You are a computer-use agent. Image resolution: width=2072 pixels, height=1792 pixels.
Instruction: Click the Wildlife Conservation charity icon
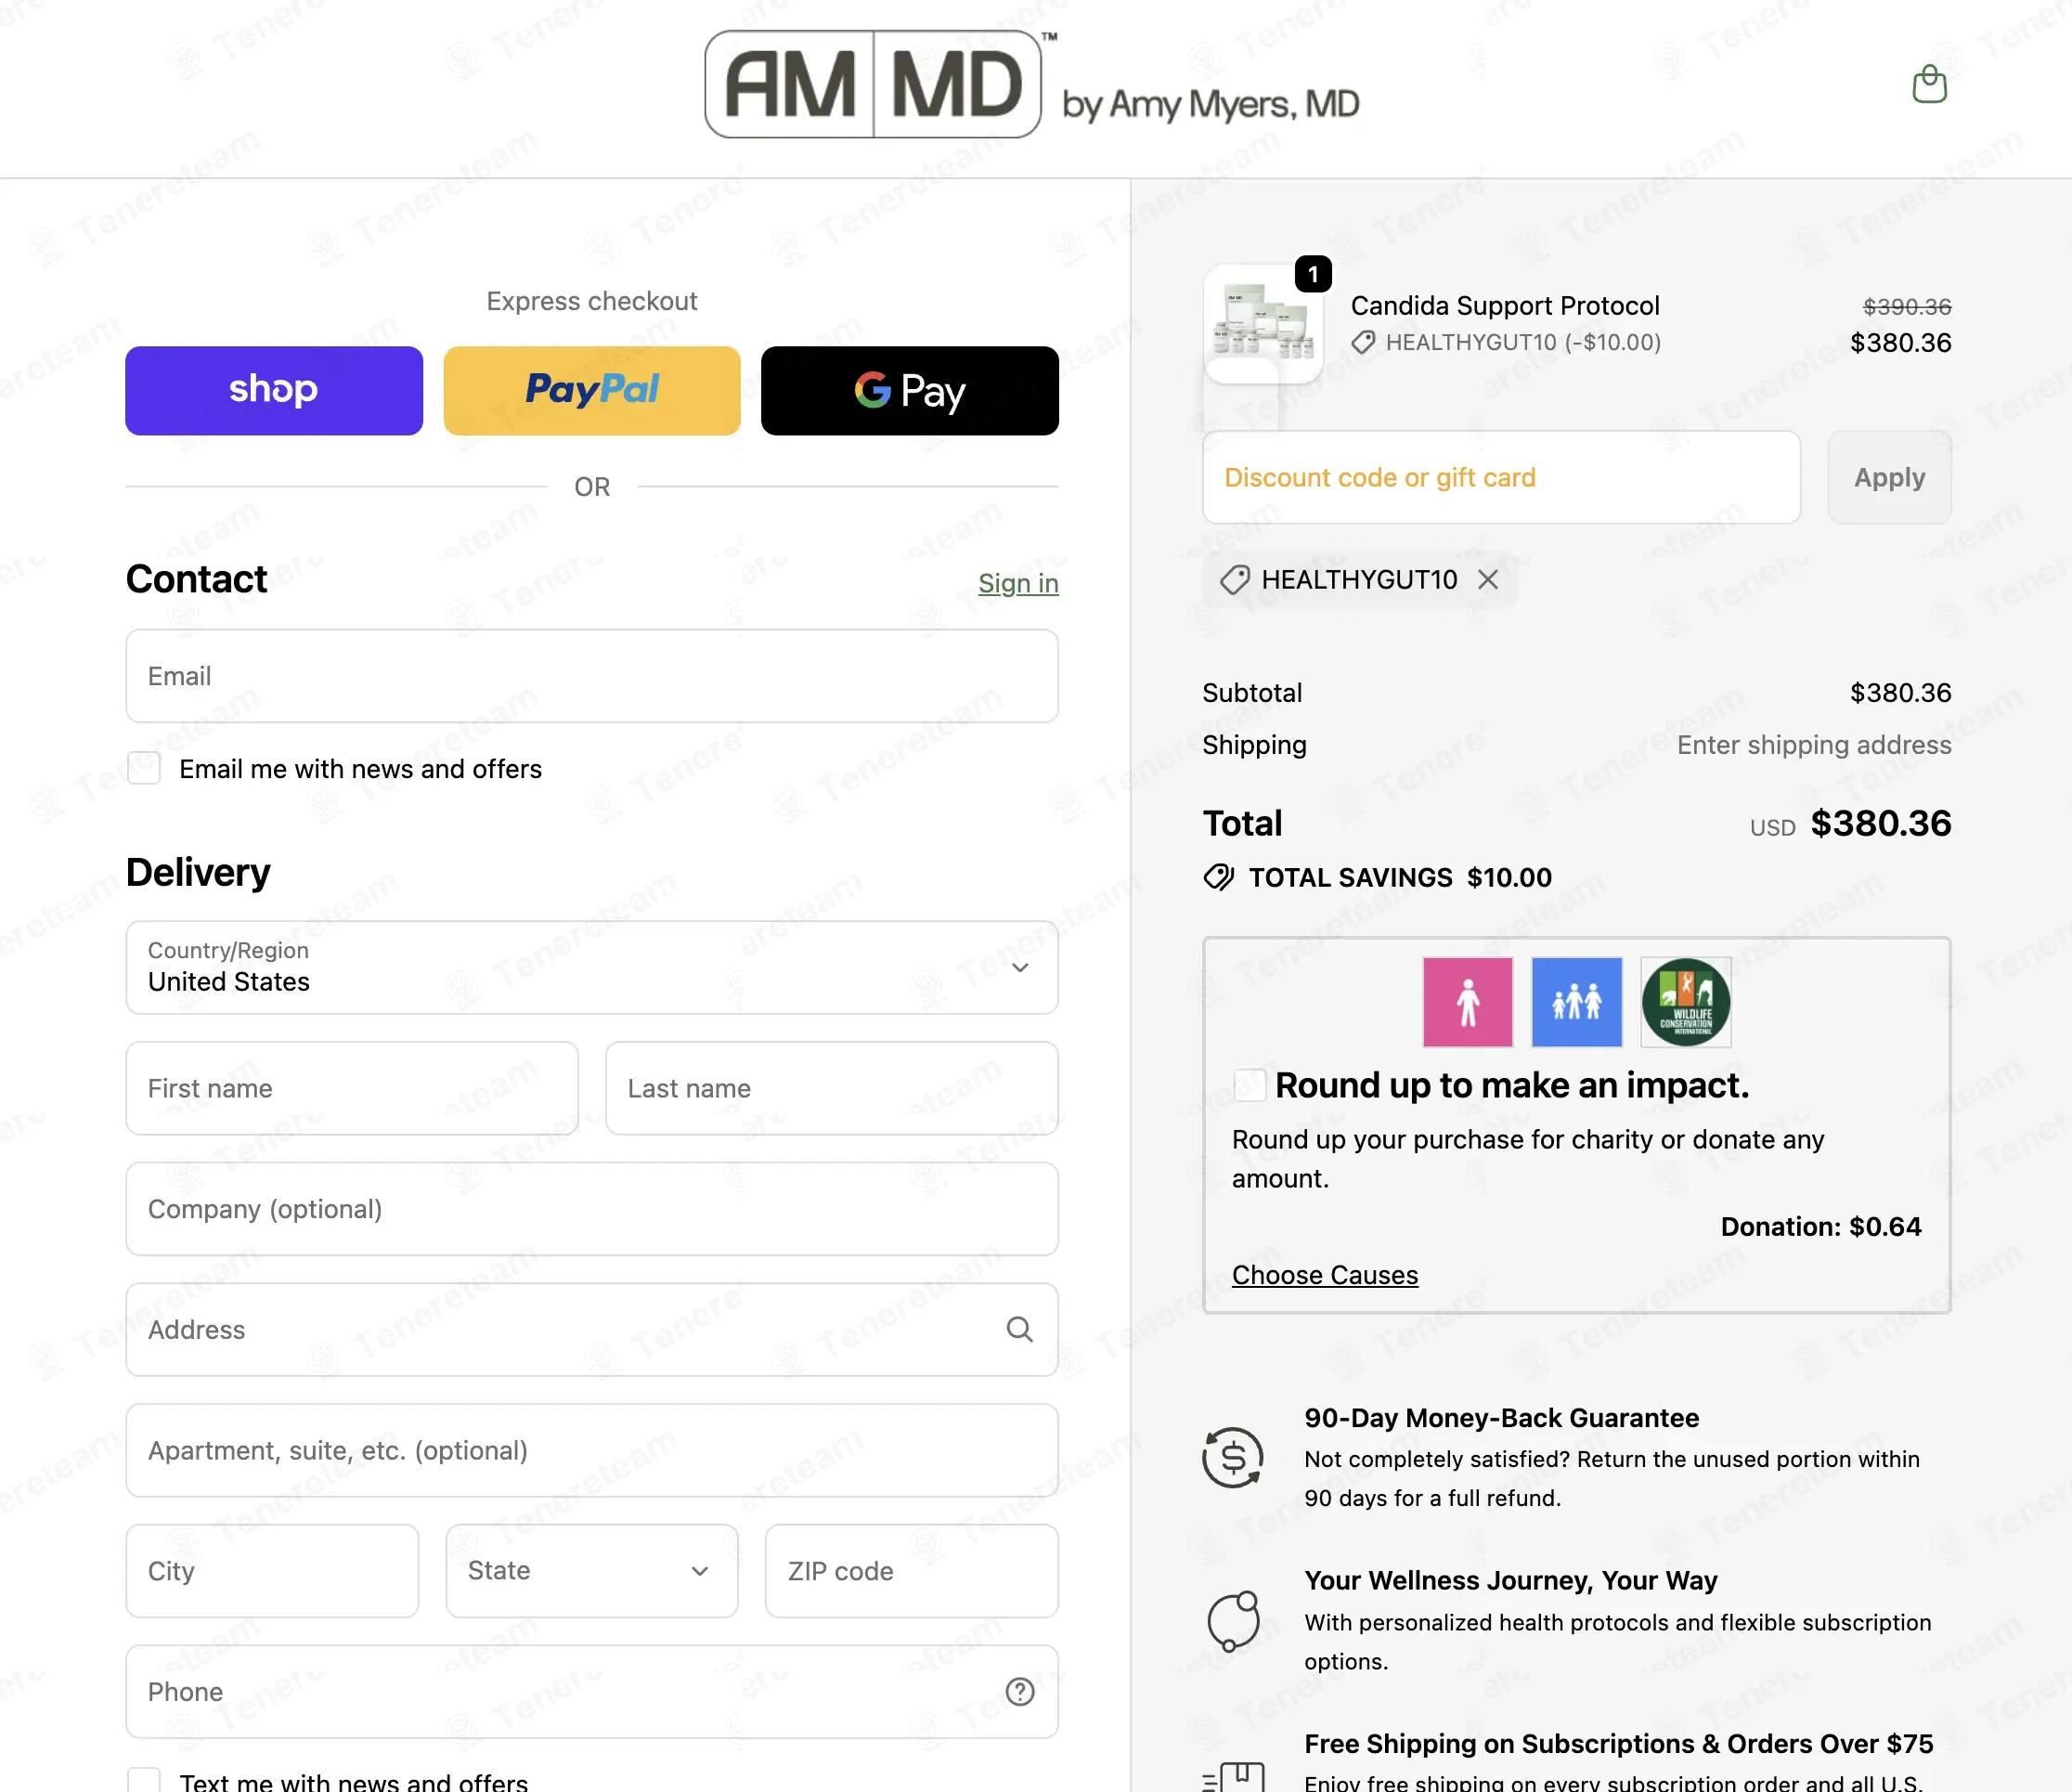point(1686,1002)
